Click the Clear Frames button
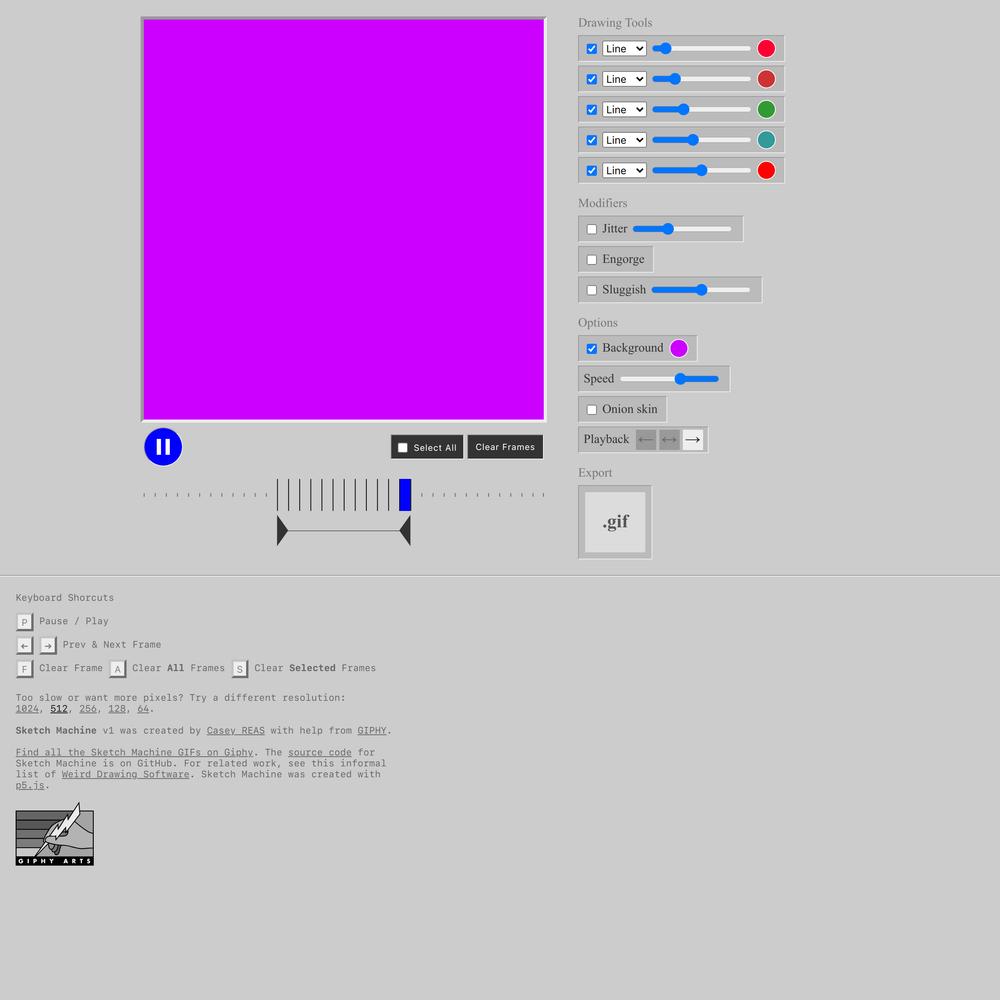 click(505, 447)
